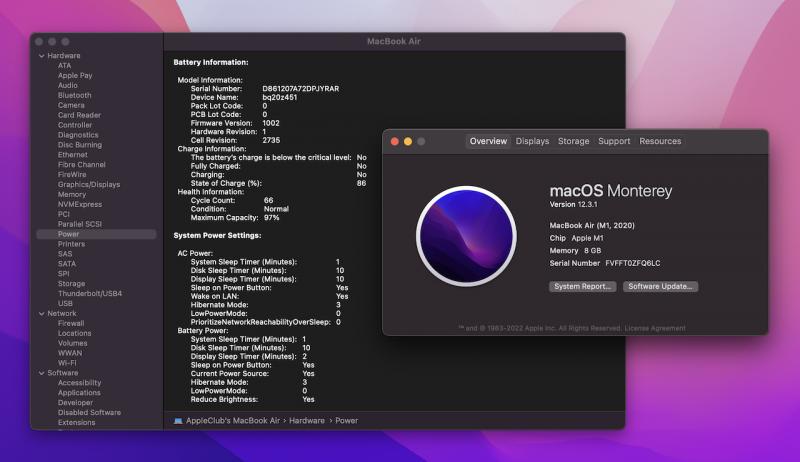Select Applications under Software
This screenshot has height=462, width=800.
(79, 393)
